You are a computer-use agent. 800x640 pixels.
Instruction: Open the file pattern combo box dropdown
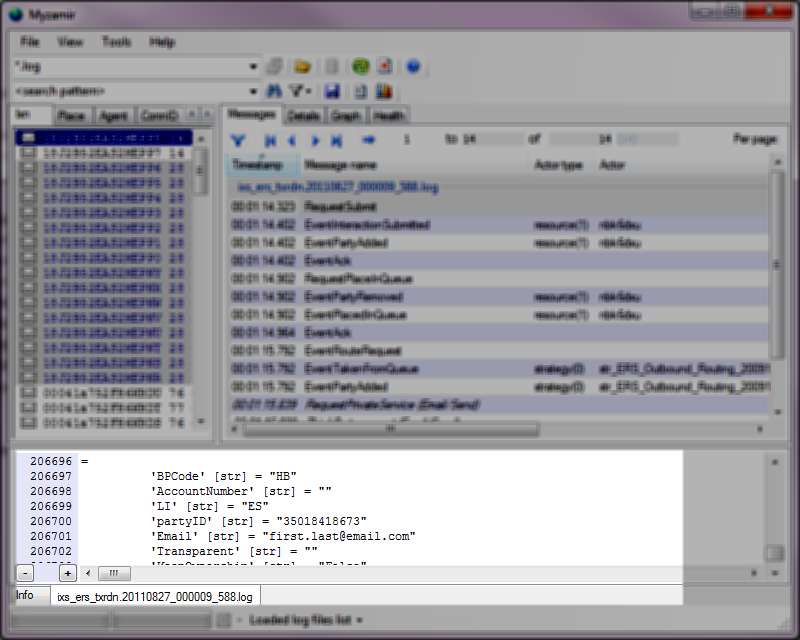coord(253,67)
